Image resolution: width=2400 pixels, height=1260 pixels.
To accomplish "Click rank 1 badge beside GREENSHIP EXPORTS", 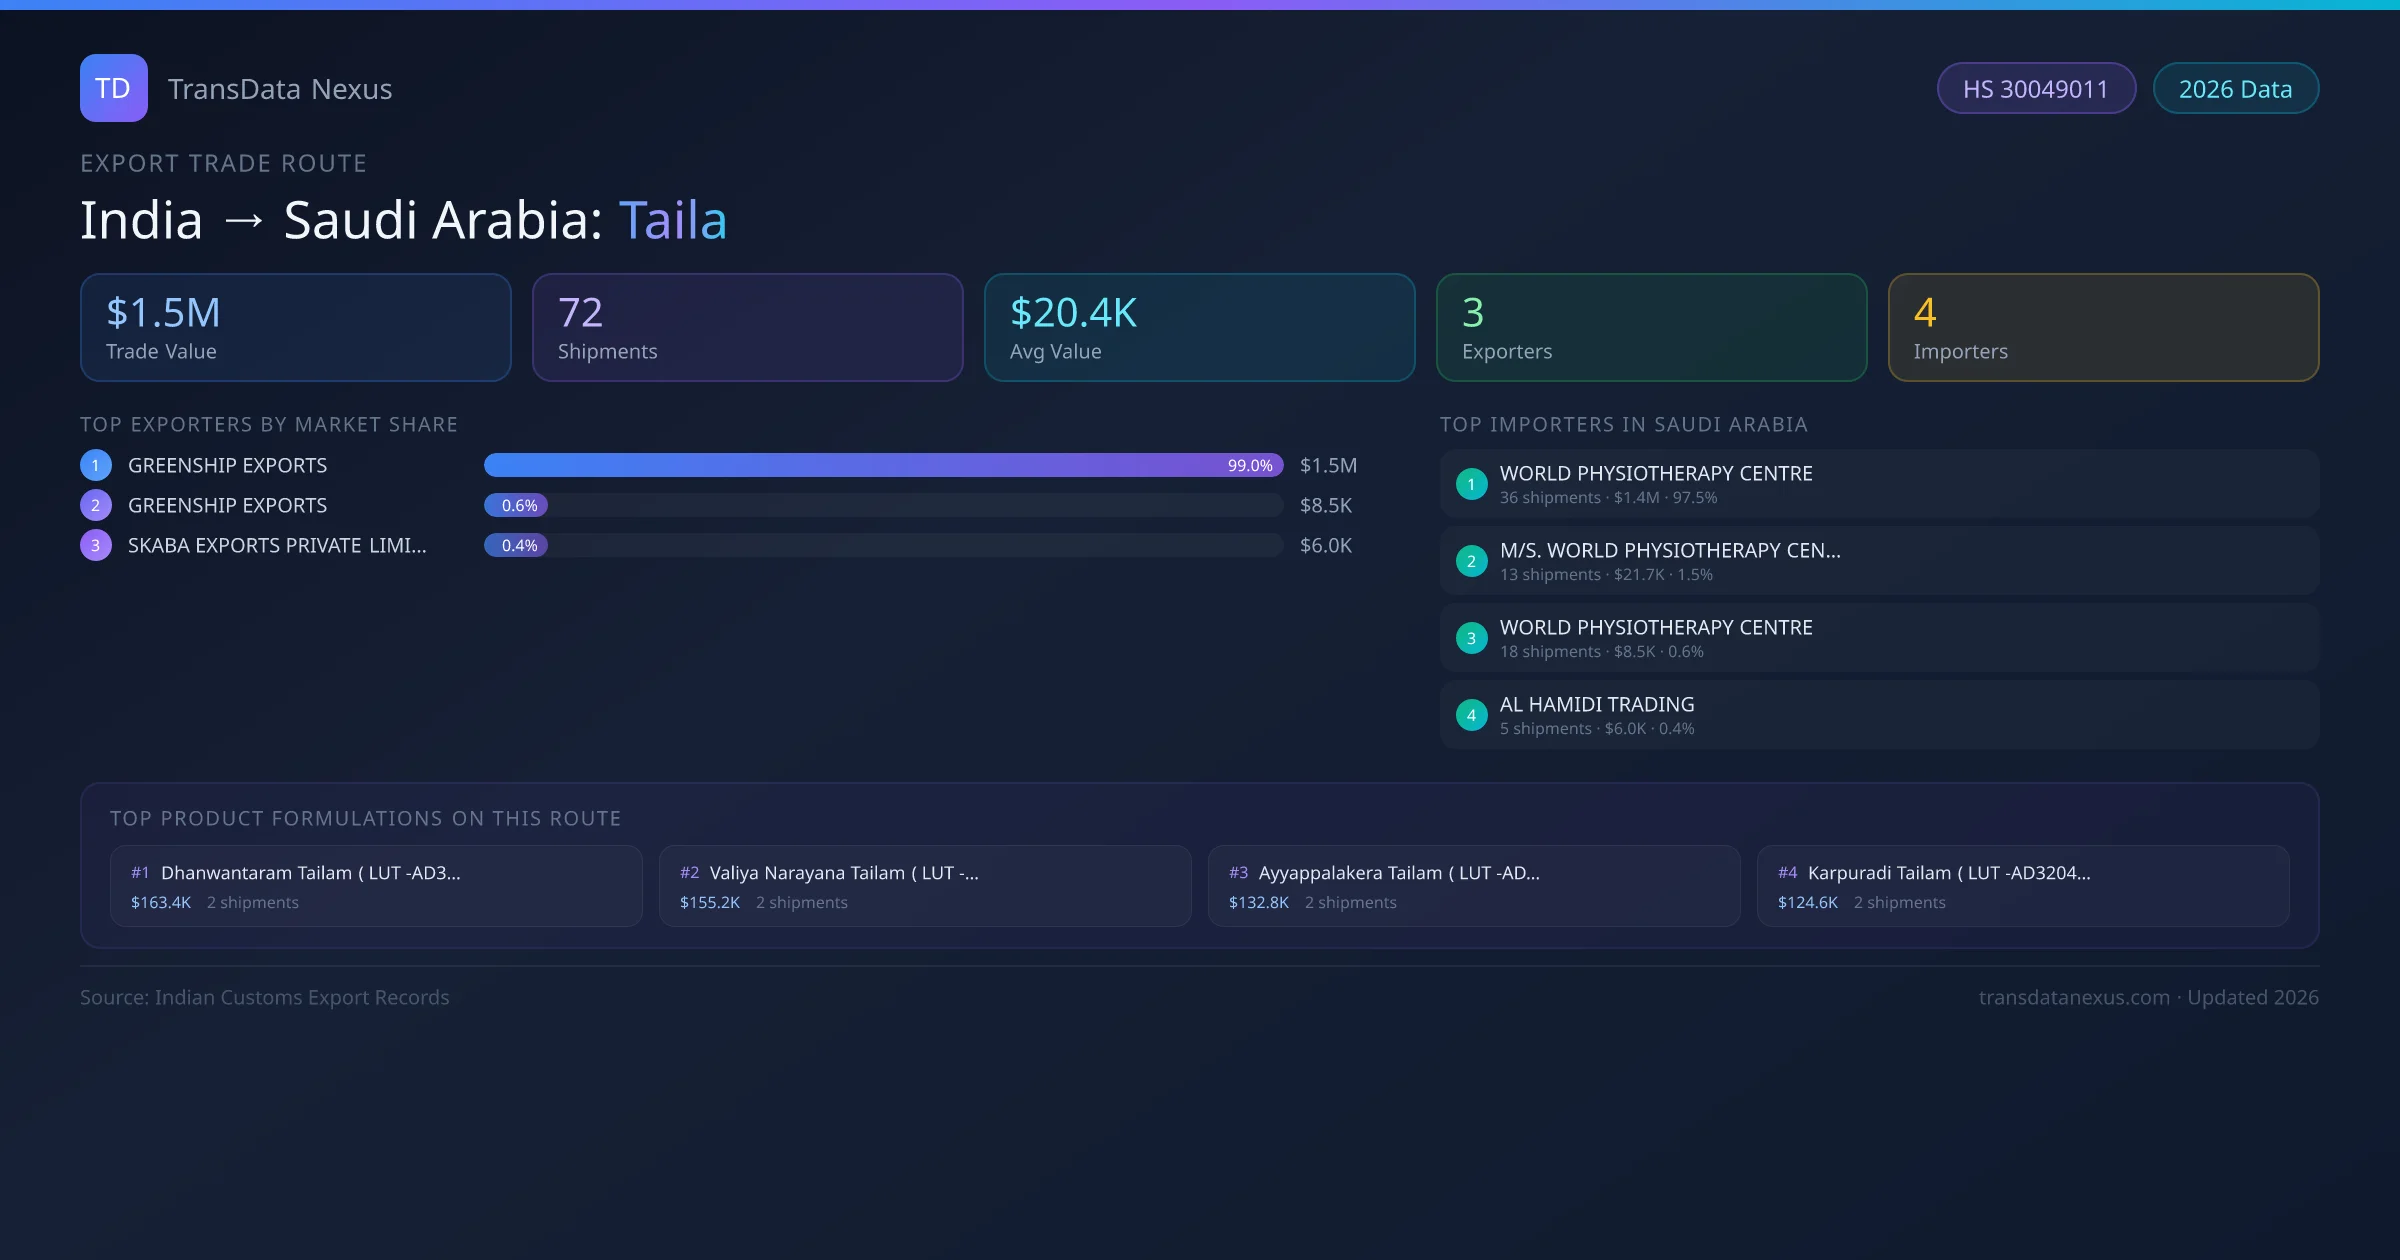I will 96,465.
